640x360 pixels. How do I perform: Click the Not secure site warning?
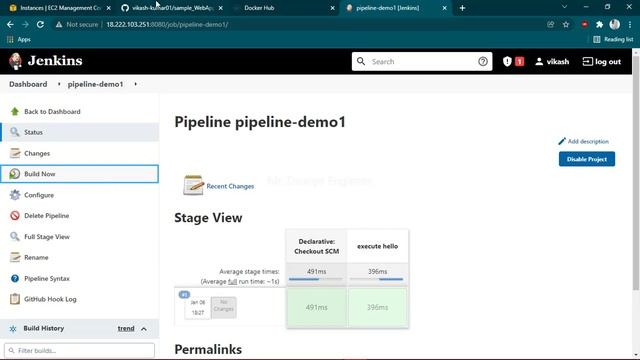click(x=77, y=24)
